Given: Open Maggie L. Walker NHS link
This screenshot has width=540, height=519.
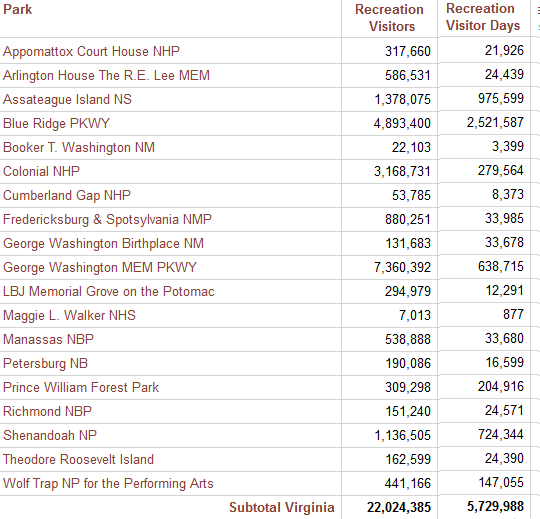Looking at the screenshot, I should coord(69,316).
